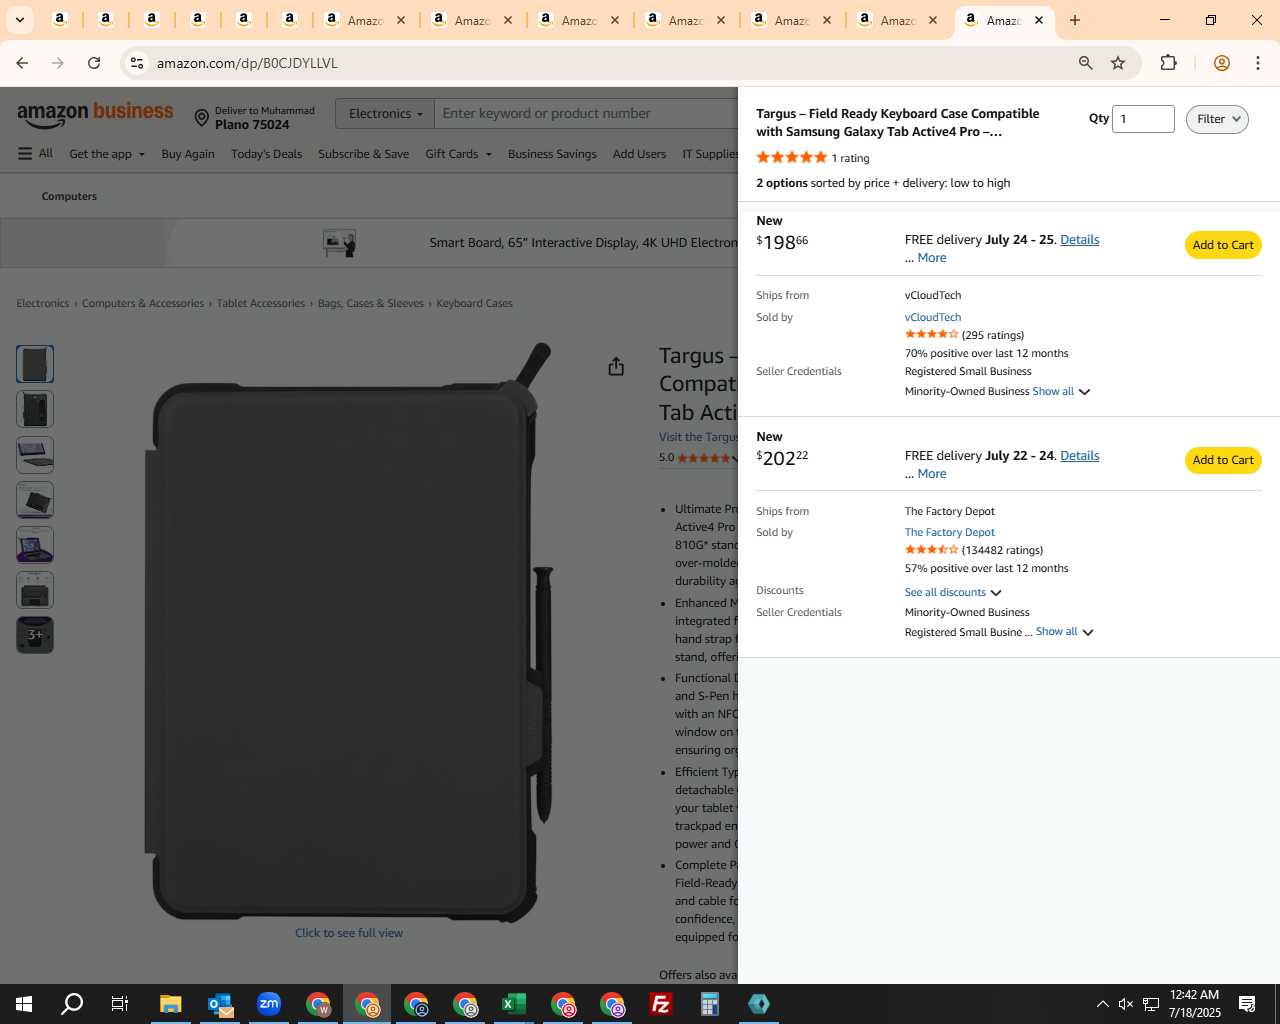
Task: Click the taskbar clock showing 12:42 AM
Action: pyautogui.click(x=1195, y=1004)
